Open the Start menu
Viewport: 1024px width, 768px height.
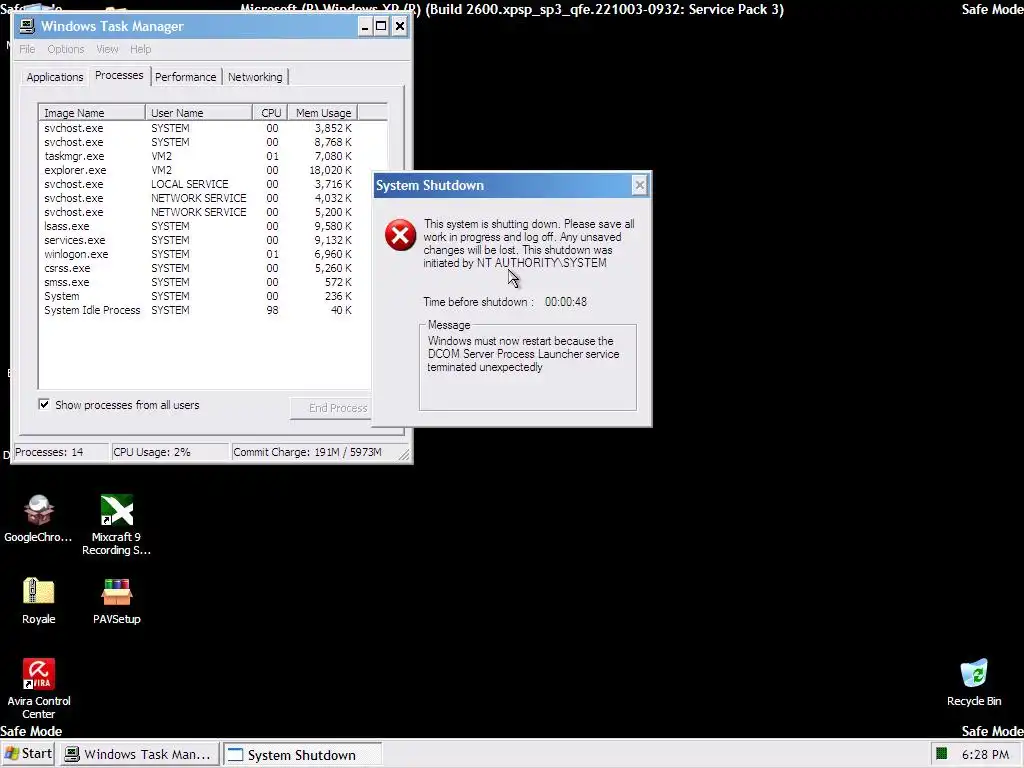click(x=28, y=754)
